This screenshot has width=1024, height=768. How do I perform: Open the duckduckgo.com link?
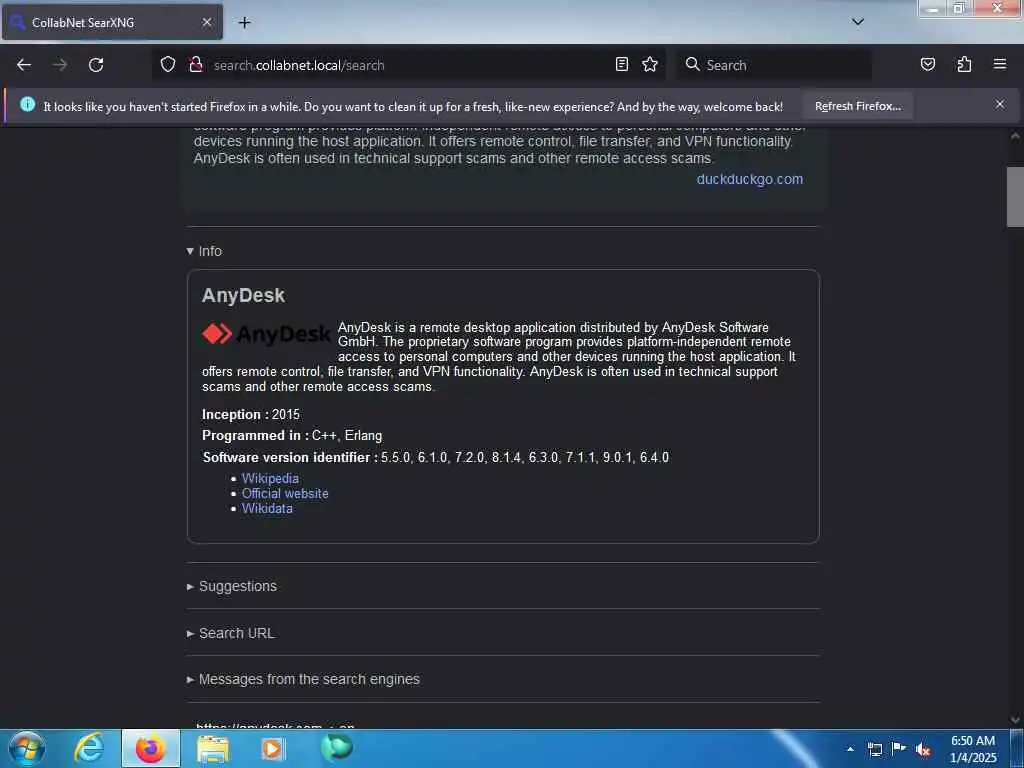coord(750,179)
